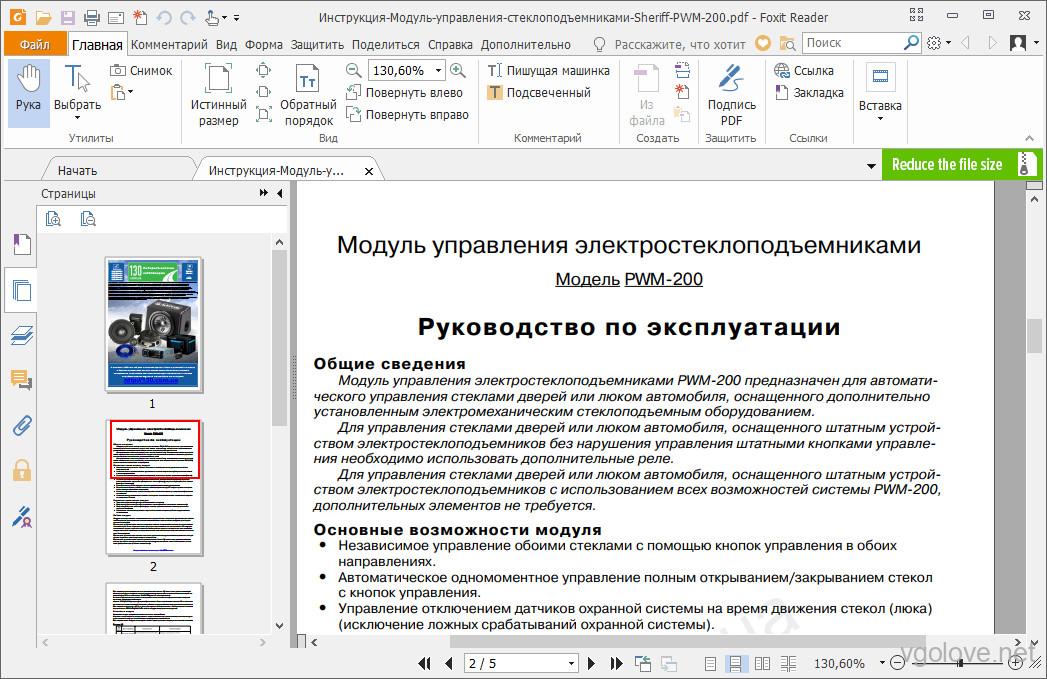Open the security lock panel
The image size is (1047, 679).
[22, 471]
